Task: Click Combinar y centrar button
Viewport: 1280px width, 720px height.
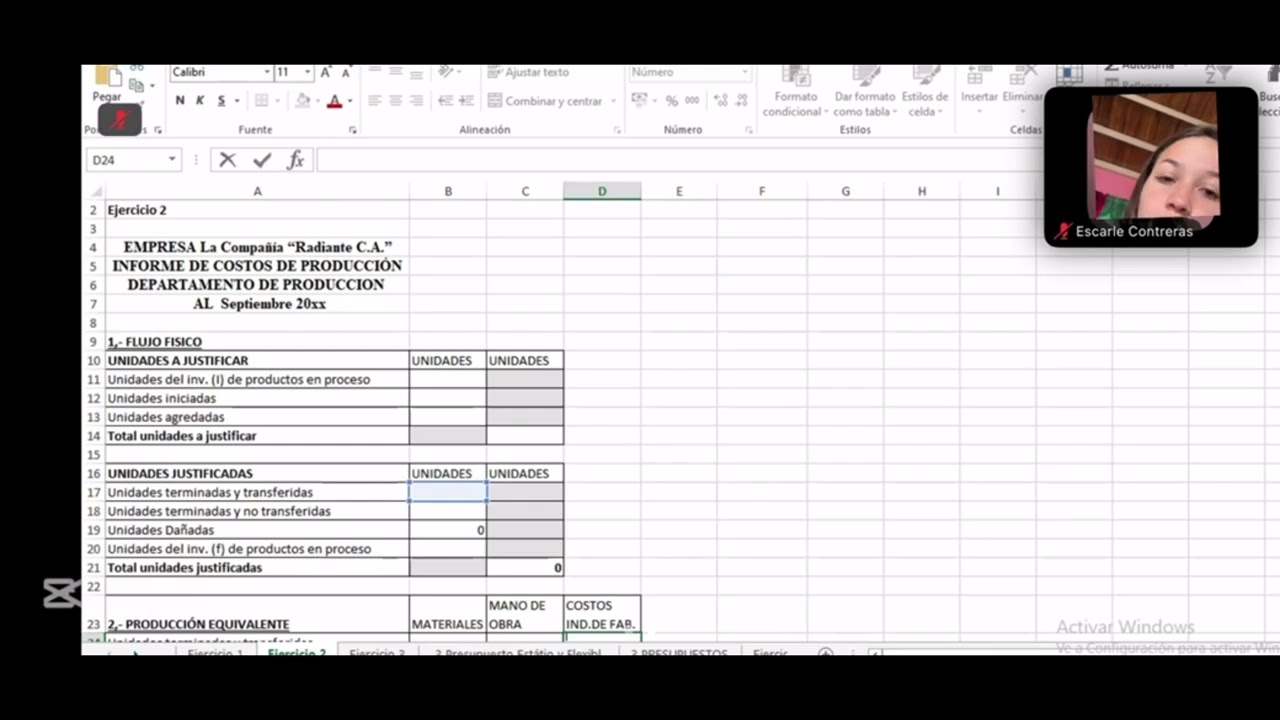Action: click(545, 101)
